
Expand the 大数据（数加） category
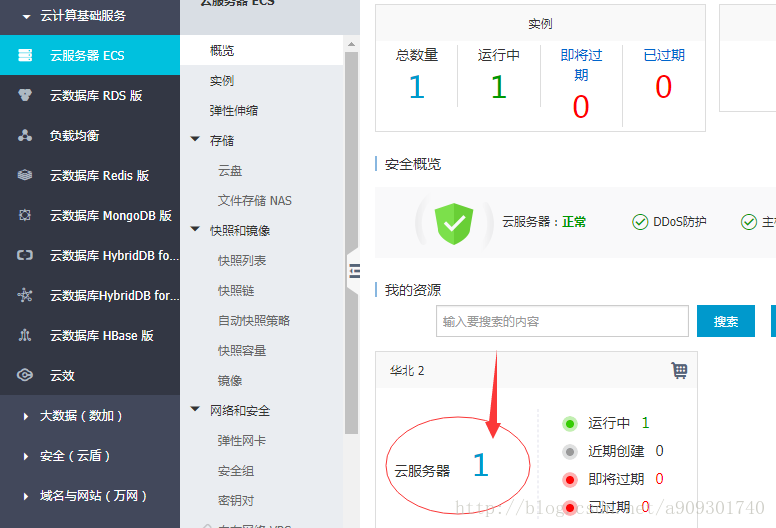(26, 416)
